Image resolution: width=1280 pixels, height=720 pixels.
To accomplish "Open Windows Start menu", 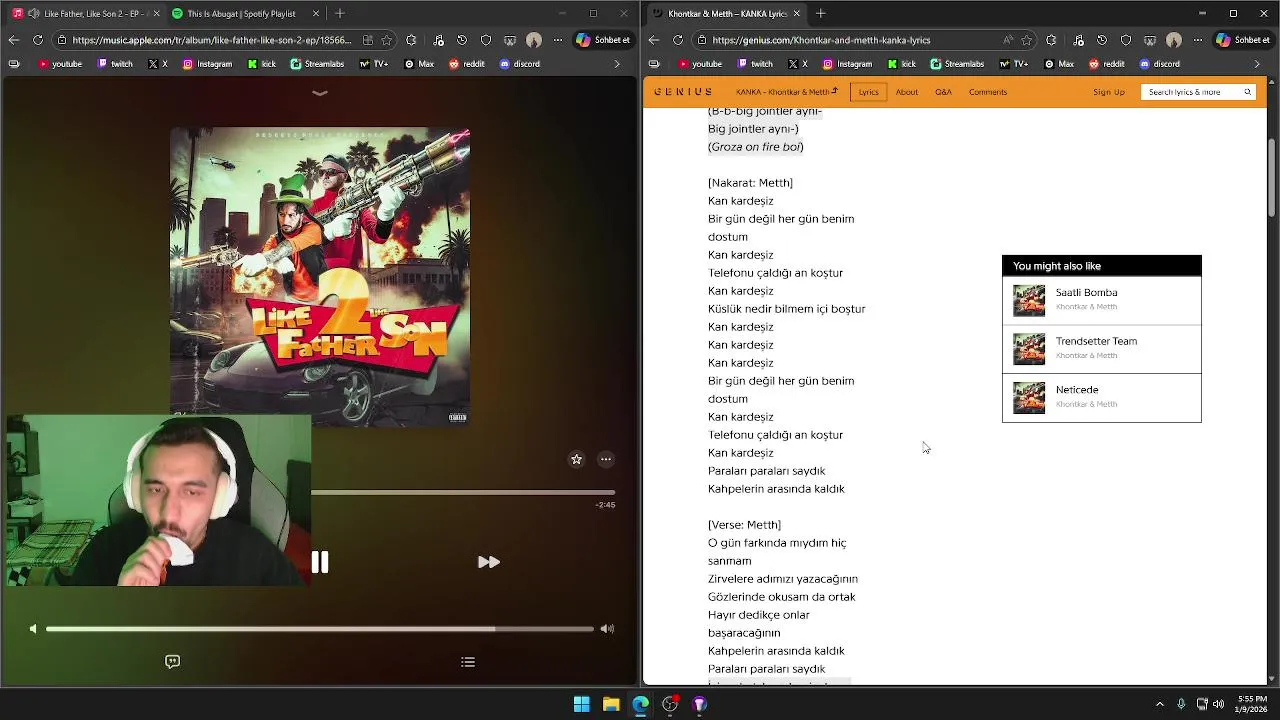I will coord(581,704).
